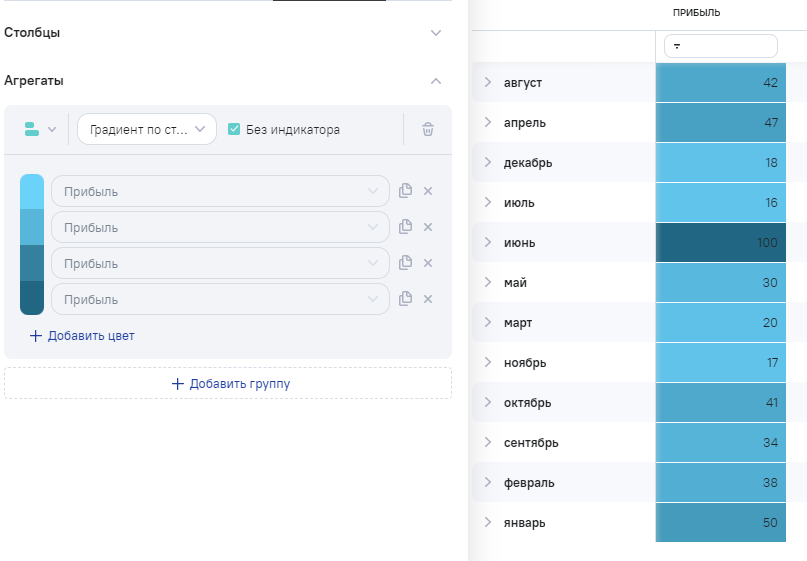Expand the июнь row
807x561 pixels.
point(488,242)
